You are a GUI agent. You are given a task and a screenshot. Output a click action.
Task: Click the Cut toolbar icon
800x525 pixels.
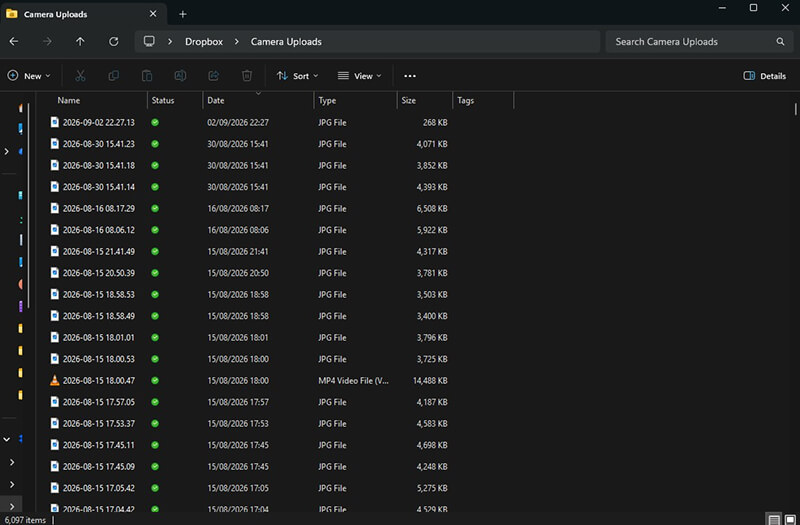click(x=80, y=76)
